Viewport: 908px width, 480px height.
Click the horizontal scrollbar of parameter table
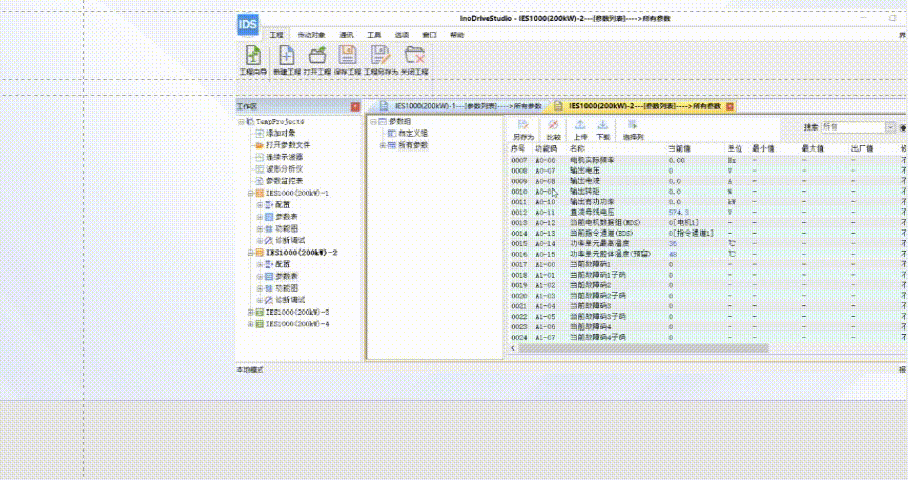[x=643, y=349]
